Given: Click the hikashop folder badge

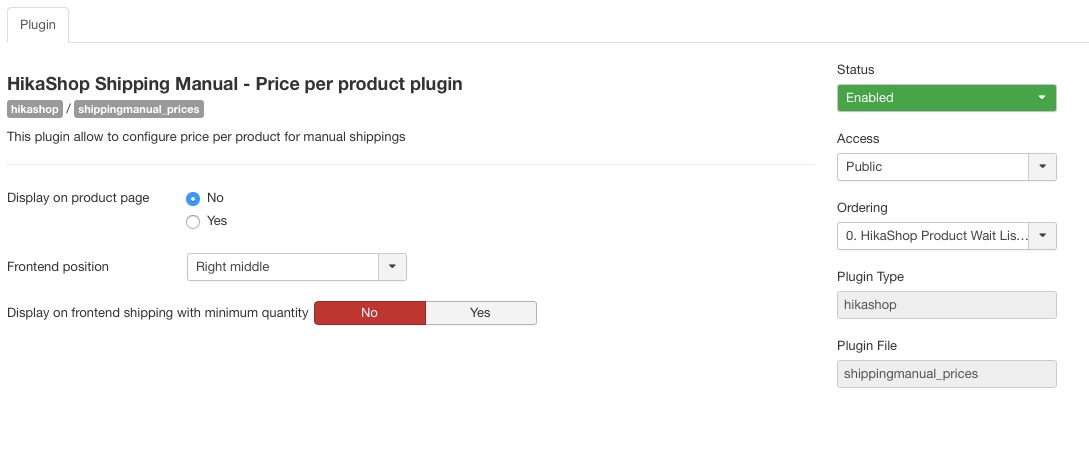Looking at the screenshot, I should [35, 109].
